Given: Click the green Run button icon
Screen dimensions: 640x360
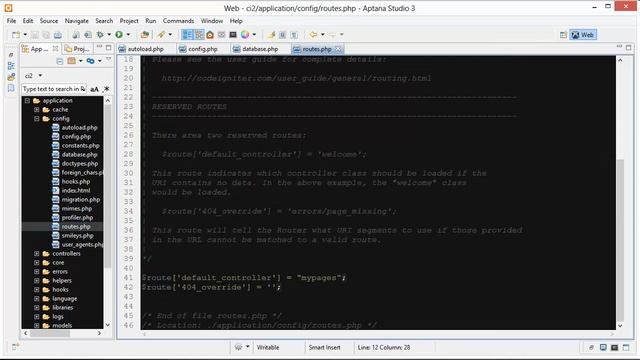Looking at the screenshot, I should click(x=119, y=35).
